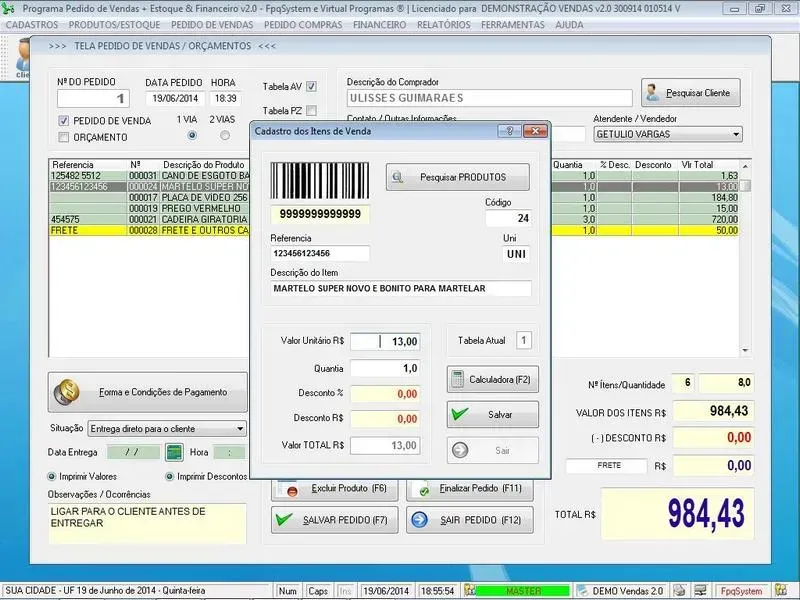Click the coin icon for Forma e Condições de Pagamento
The image size is (800, 600).
tap(68, 392)
